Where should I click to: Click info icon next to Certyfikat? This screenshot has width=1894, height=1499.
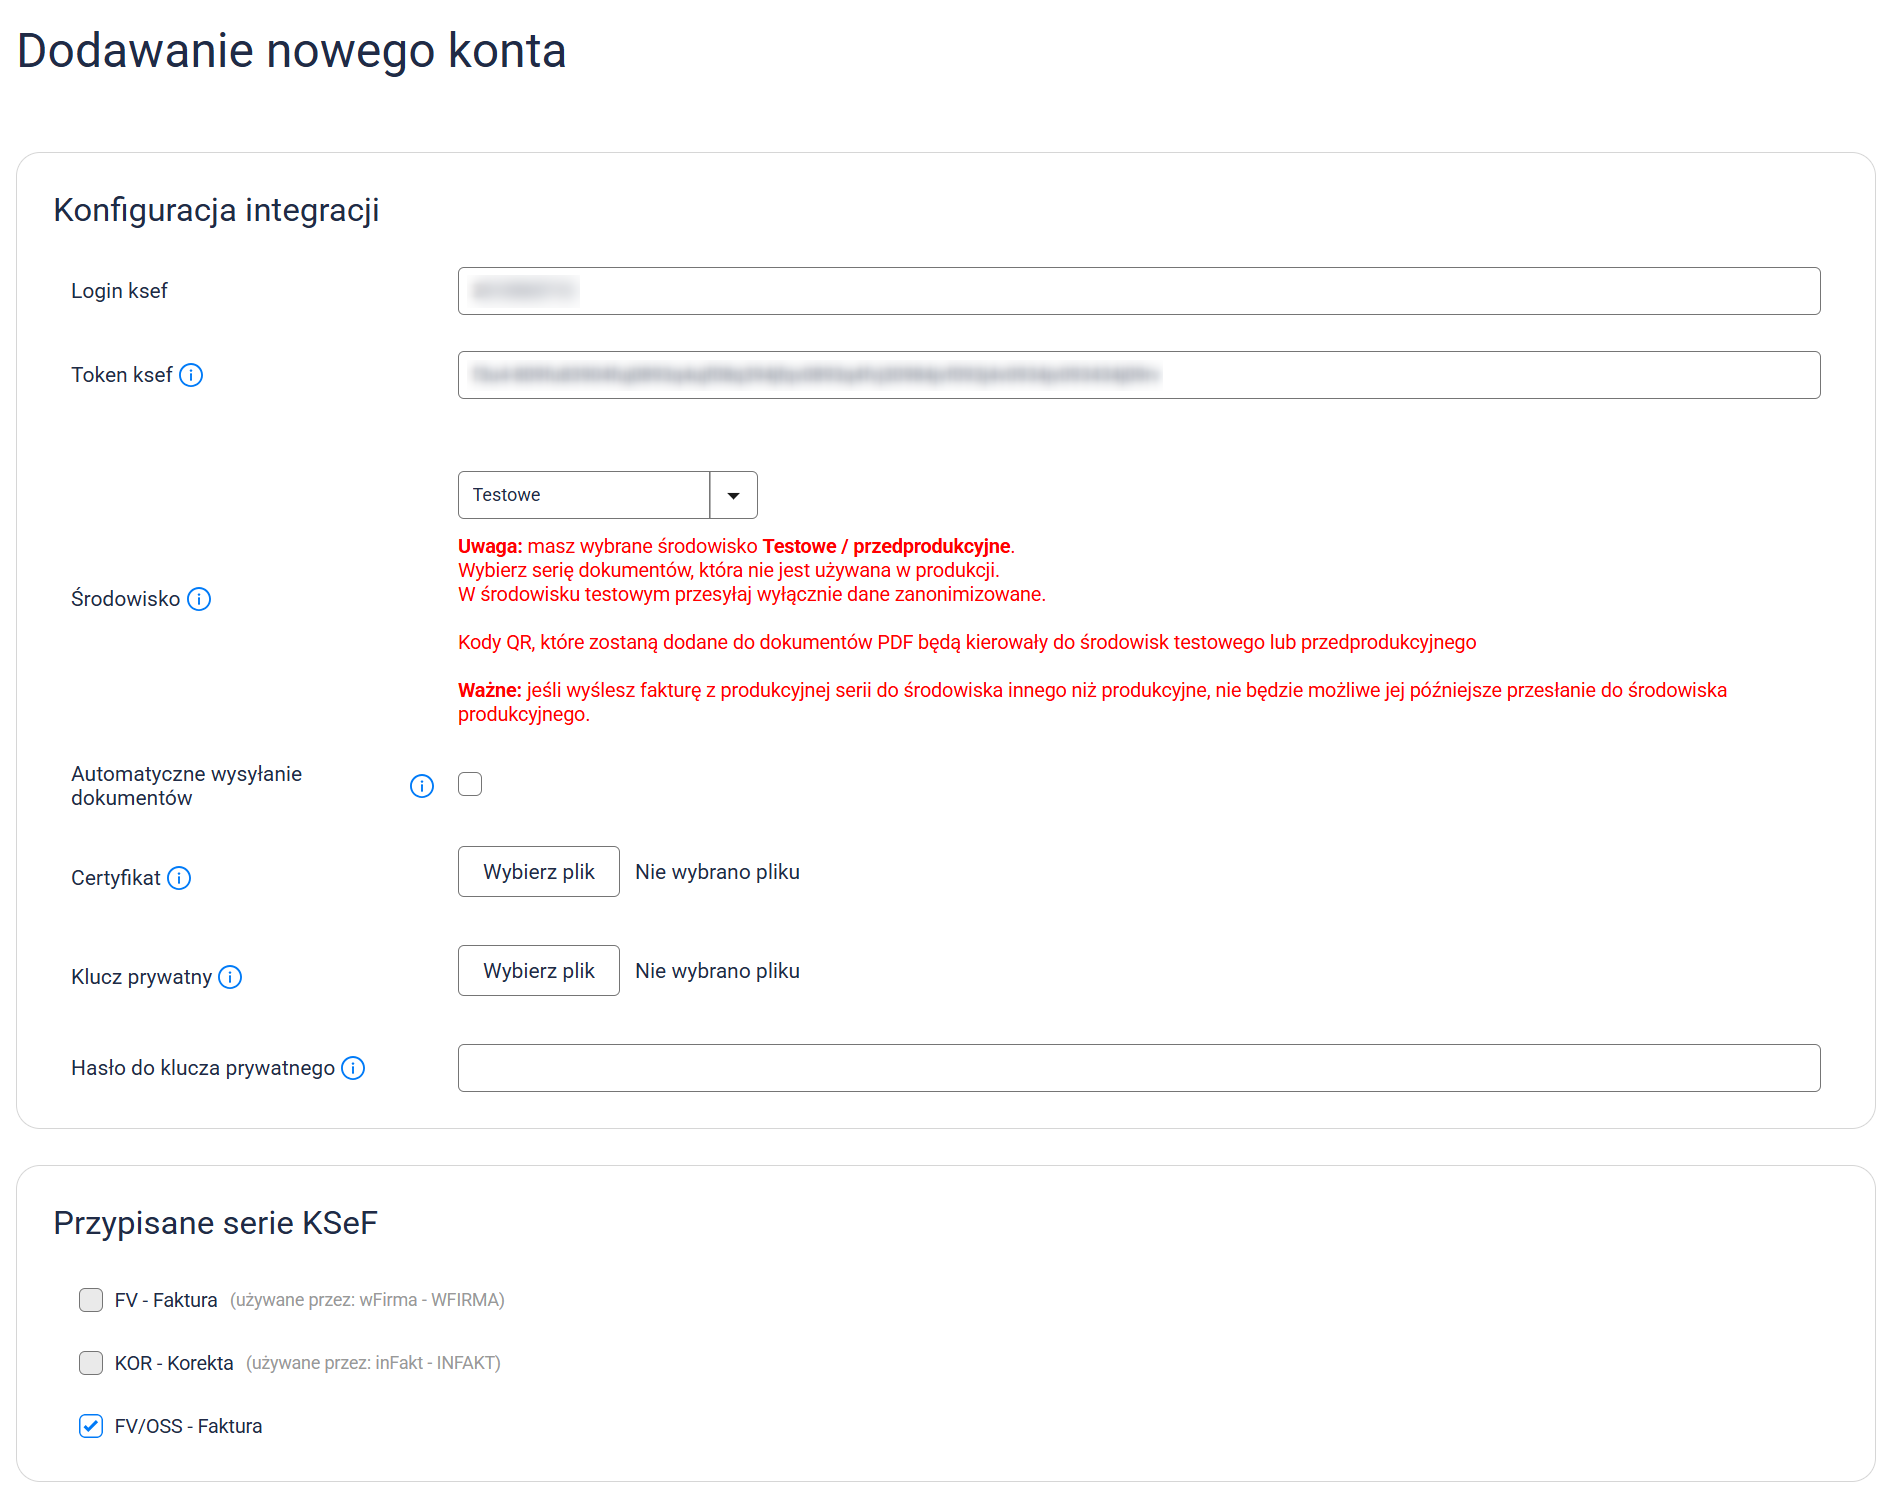(x=179, y=878)
